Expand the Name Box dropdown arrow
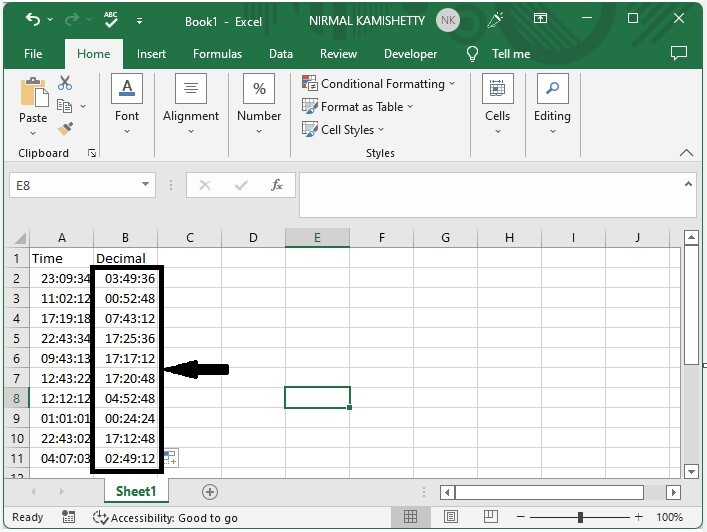Viewport: 707px width, 532px height. pos(145,184)
